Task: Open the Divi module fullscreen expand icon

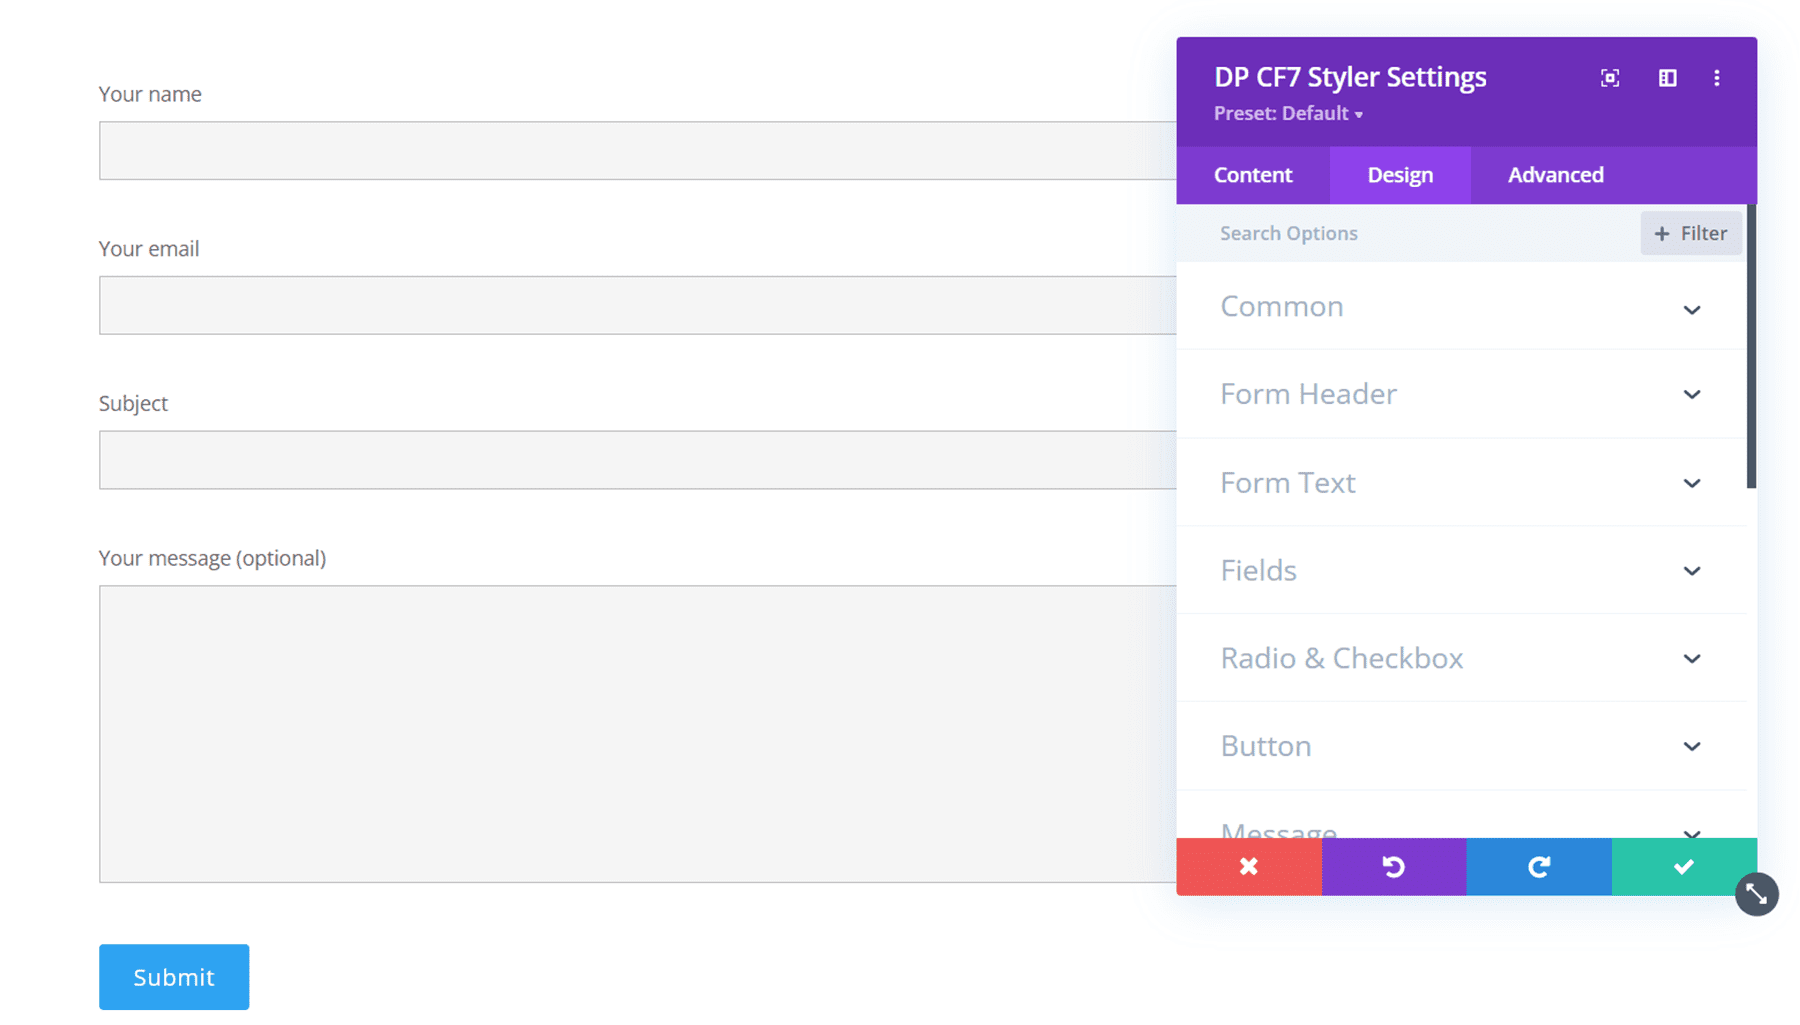Action: click(1610, 78)
